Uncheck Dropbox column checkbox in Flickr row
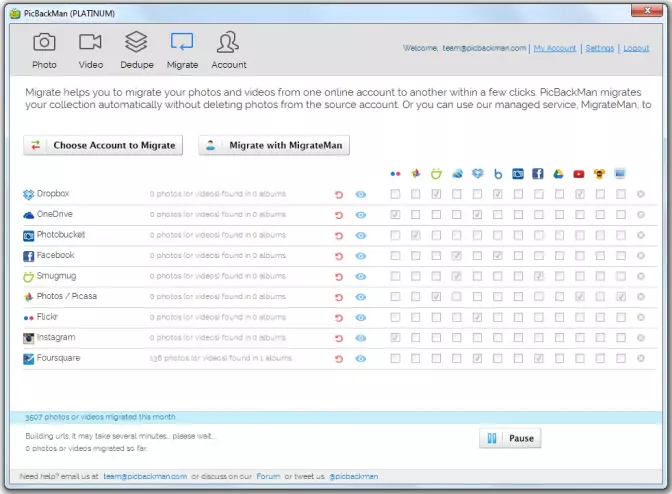 (x=477, y=317)
